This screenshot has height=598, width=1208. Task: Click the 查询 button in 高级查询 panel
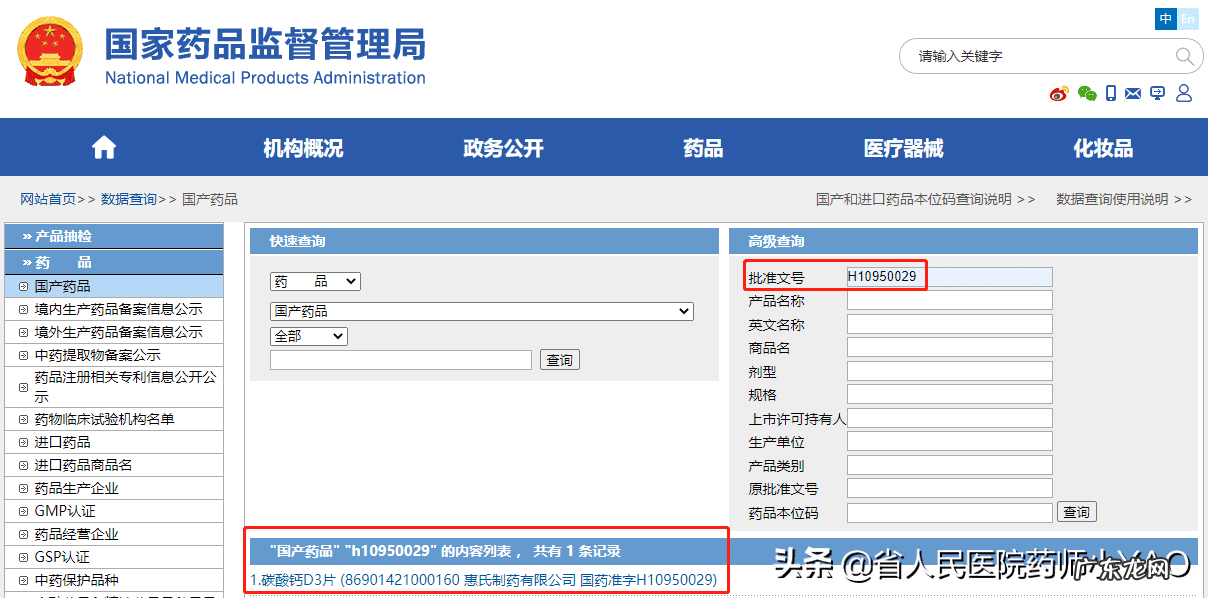click(1076, 511)
